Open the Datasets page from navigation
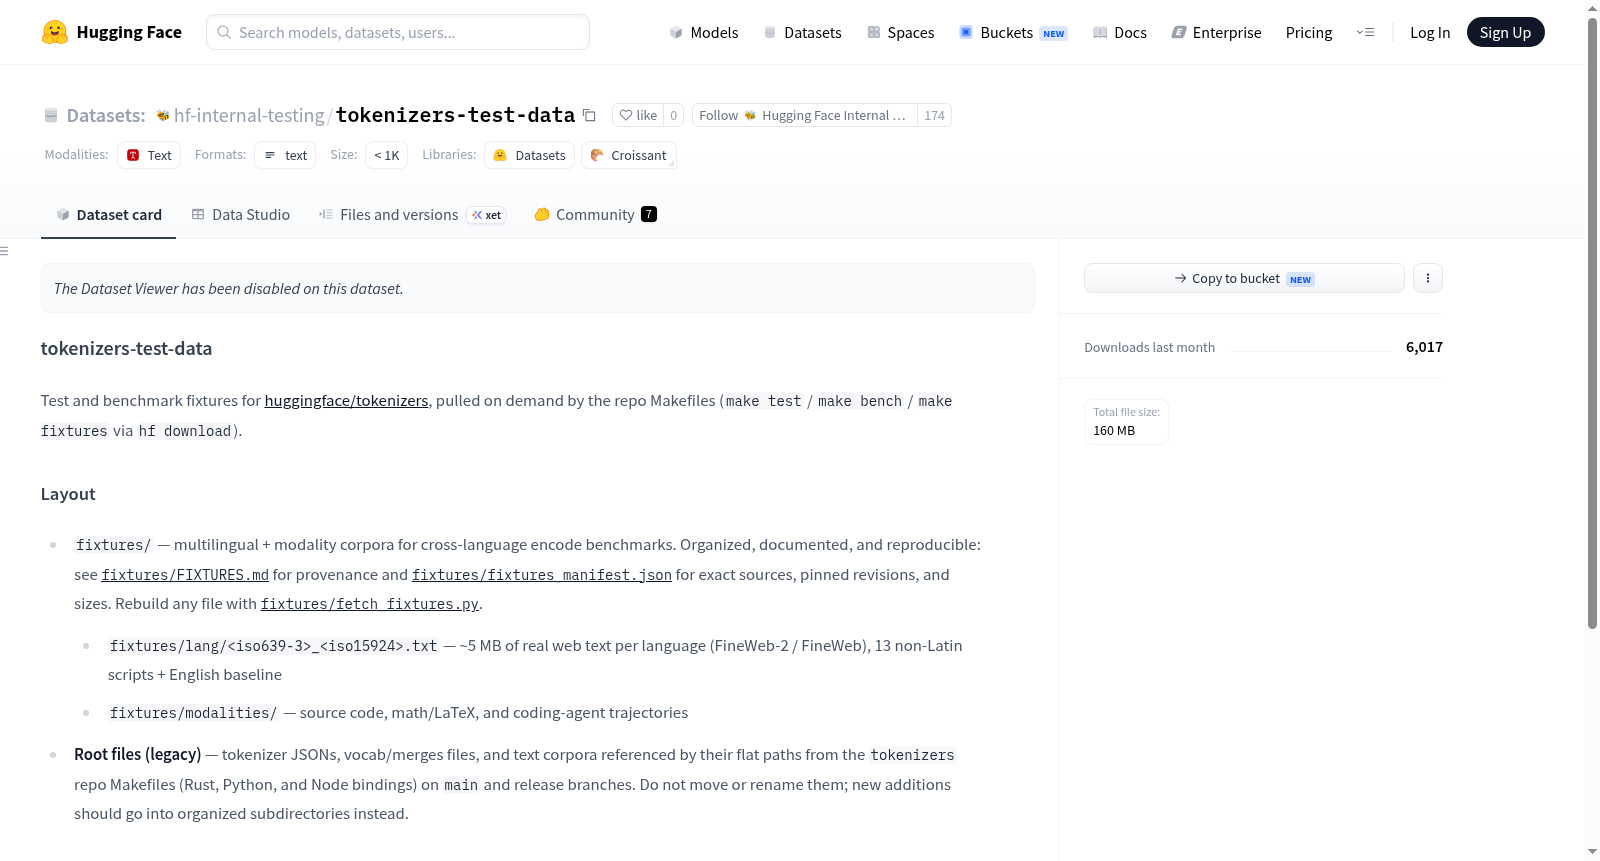The height and width of the screenshot is (861, 1600). click(802, 32)
